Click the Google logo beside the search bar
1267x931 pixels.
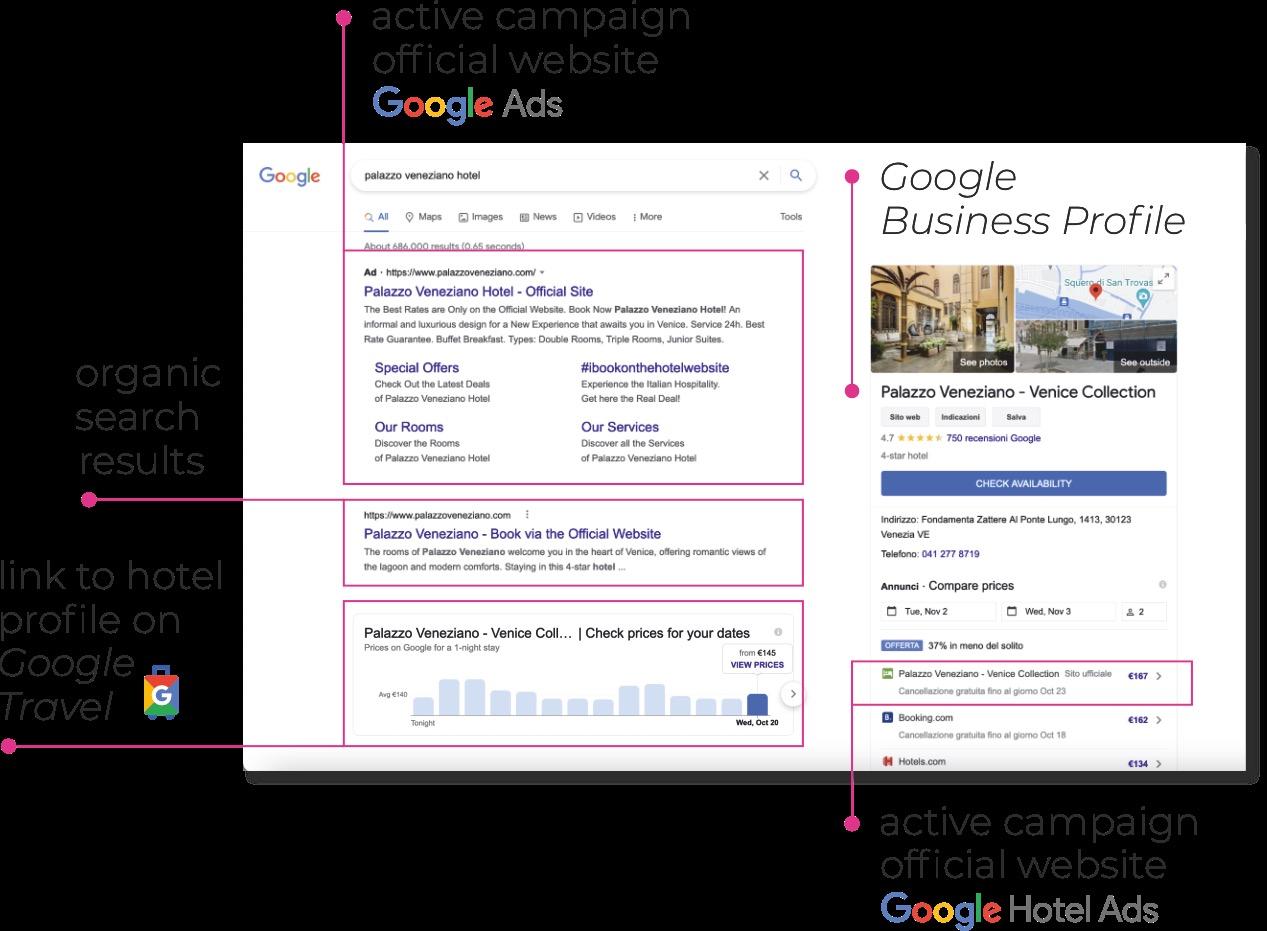click(289, 176)
